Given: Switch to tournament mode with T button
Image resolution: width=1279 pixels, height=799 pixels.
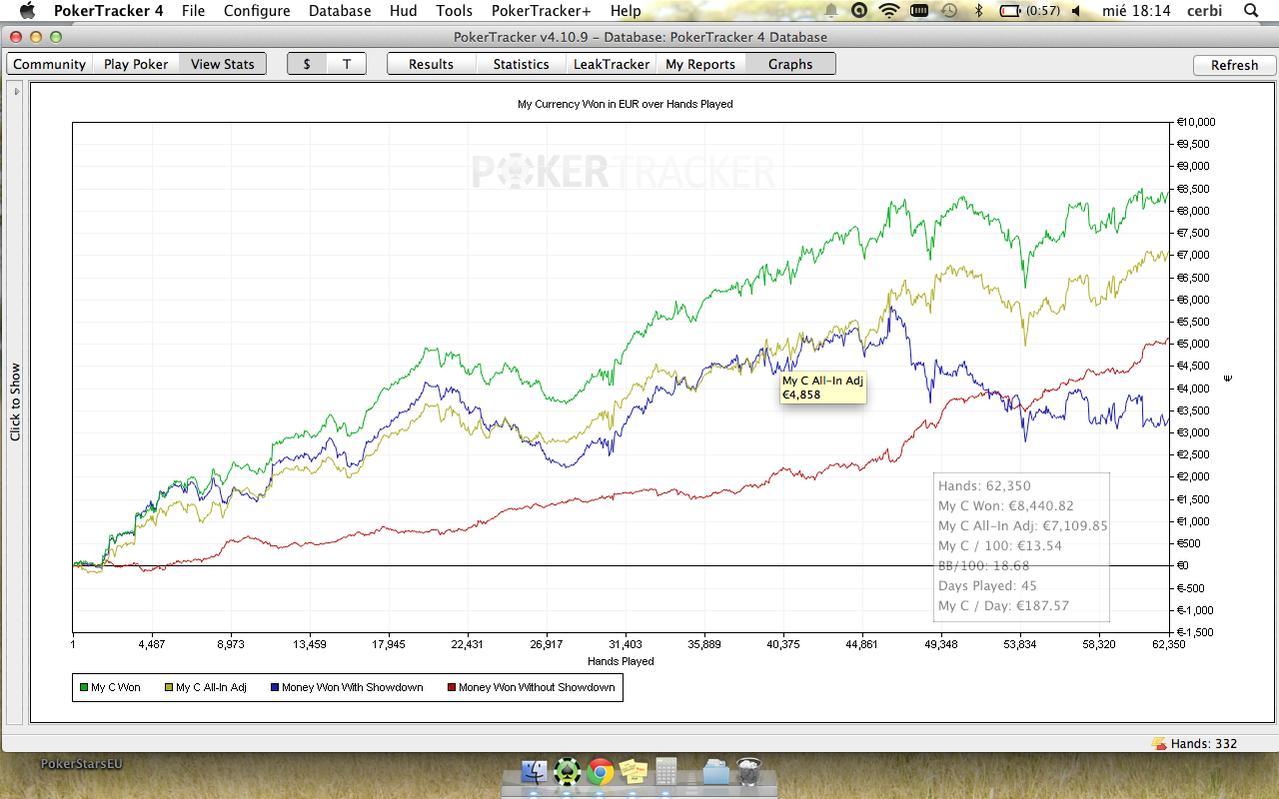Looking at the screenshot, I should 347,64.
